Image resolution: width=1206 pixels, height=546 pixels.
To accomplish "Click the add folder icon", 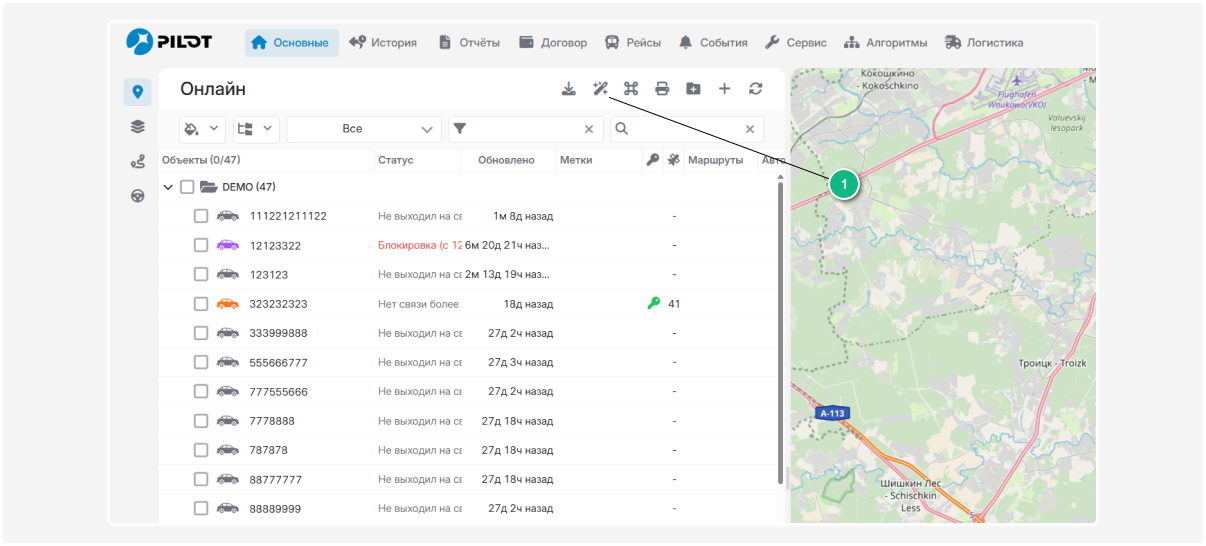I will pyautogui.click(x=693, y=89).
